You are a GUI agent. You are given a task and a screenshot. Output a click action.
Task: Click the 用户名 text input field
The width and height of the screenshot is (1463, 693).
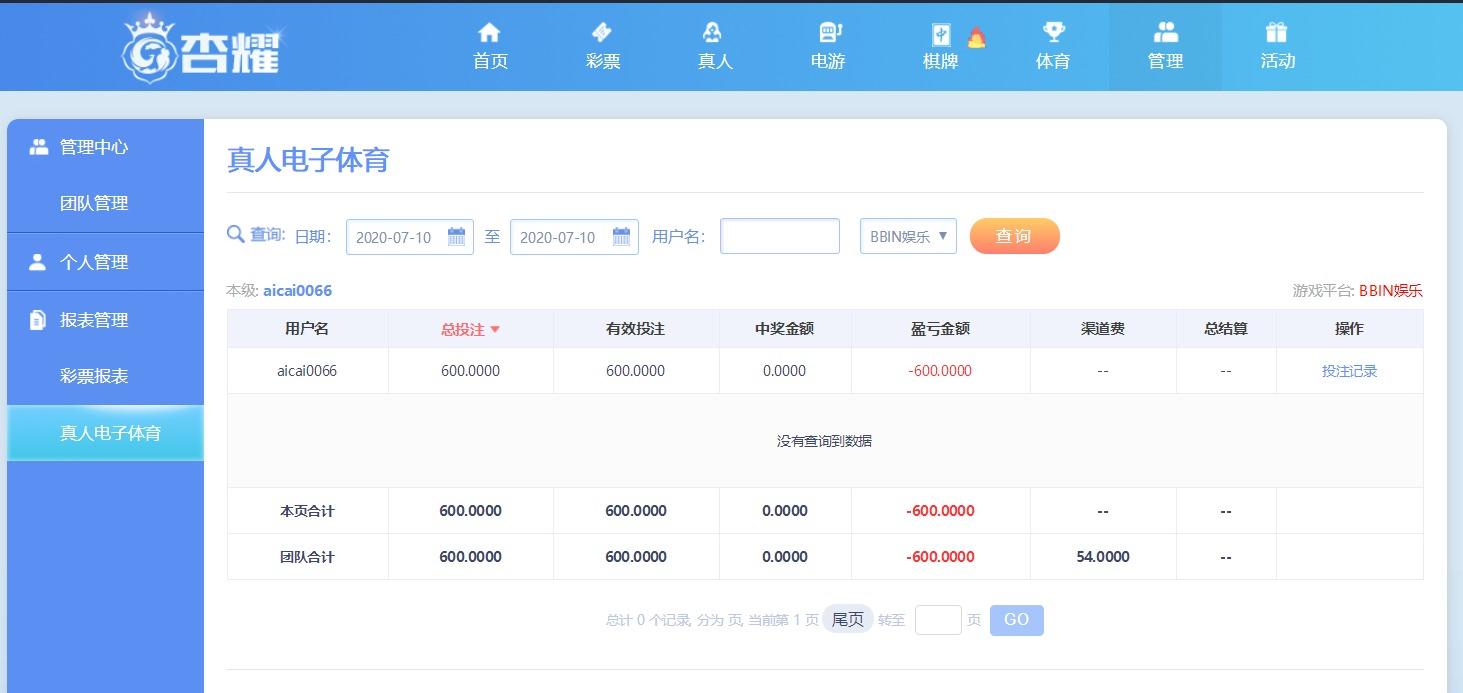pos(780,237)
